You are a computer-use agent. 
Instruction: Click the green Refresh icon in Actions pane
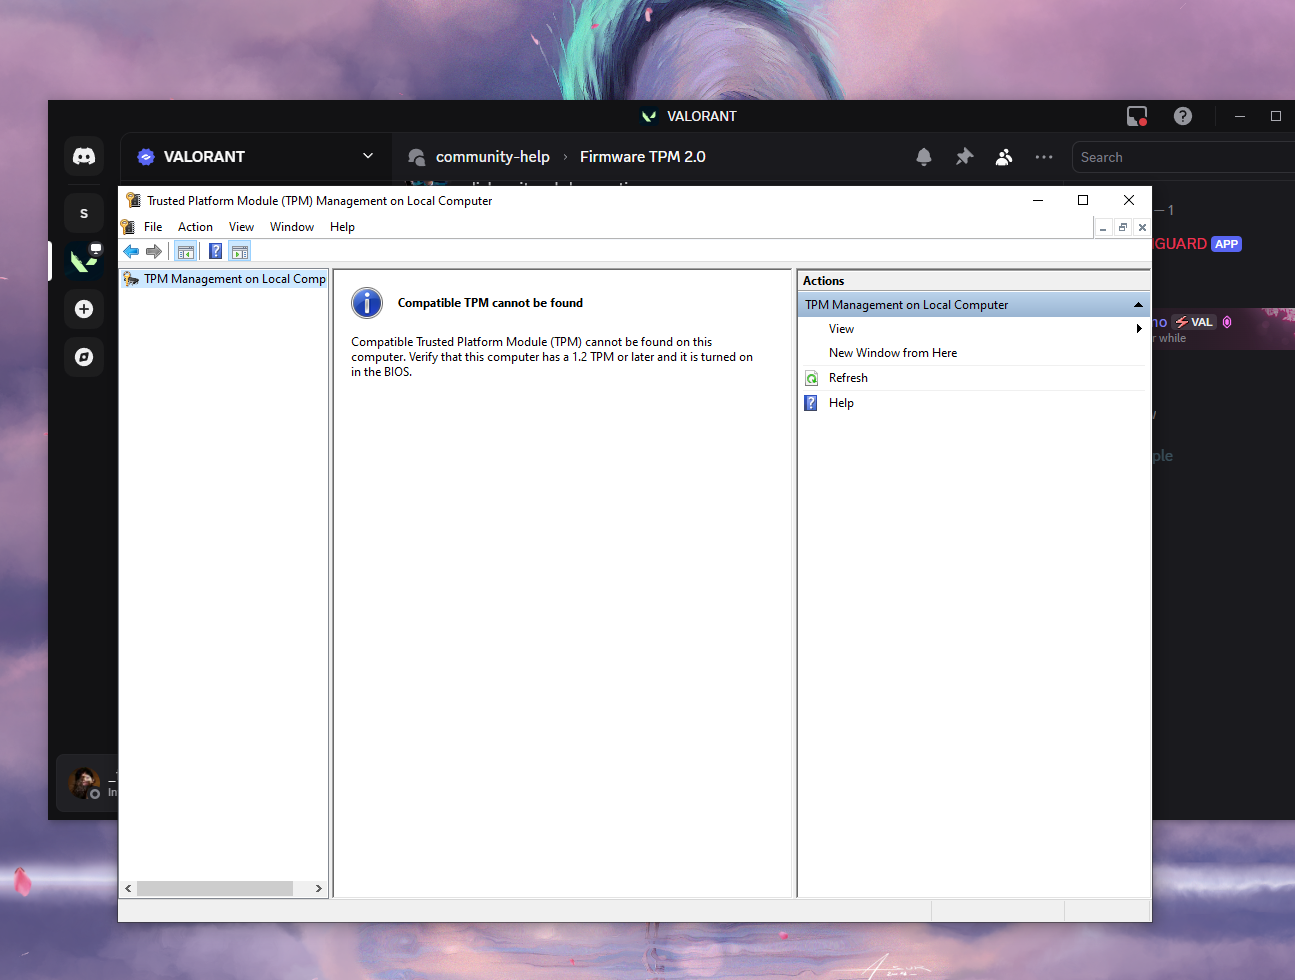[811, 378]
